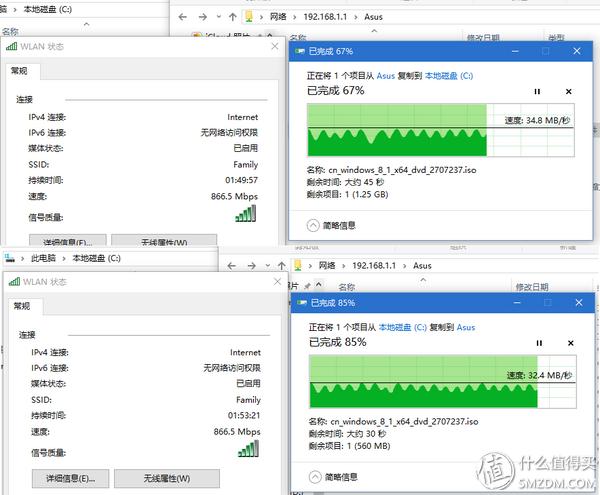Open 本地磁盘 (C:) link in 67% dialog
The width and height of the screenshot is (600, 495).
pyautogui.click(x=449, y=76)
